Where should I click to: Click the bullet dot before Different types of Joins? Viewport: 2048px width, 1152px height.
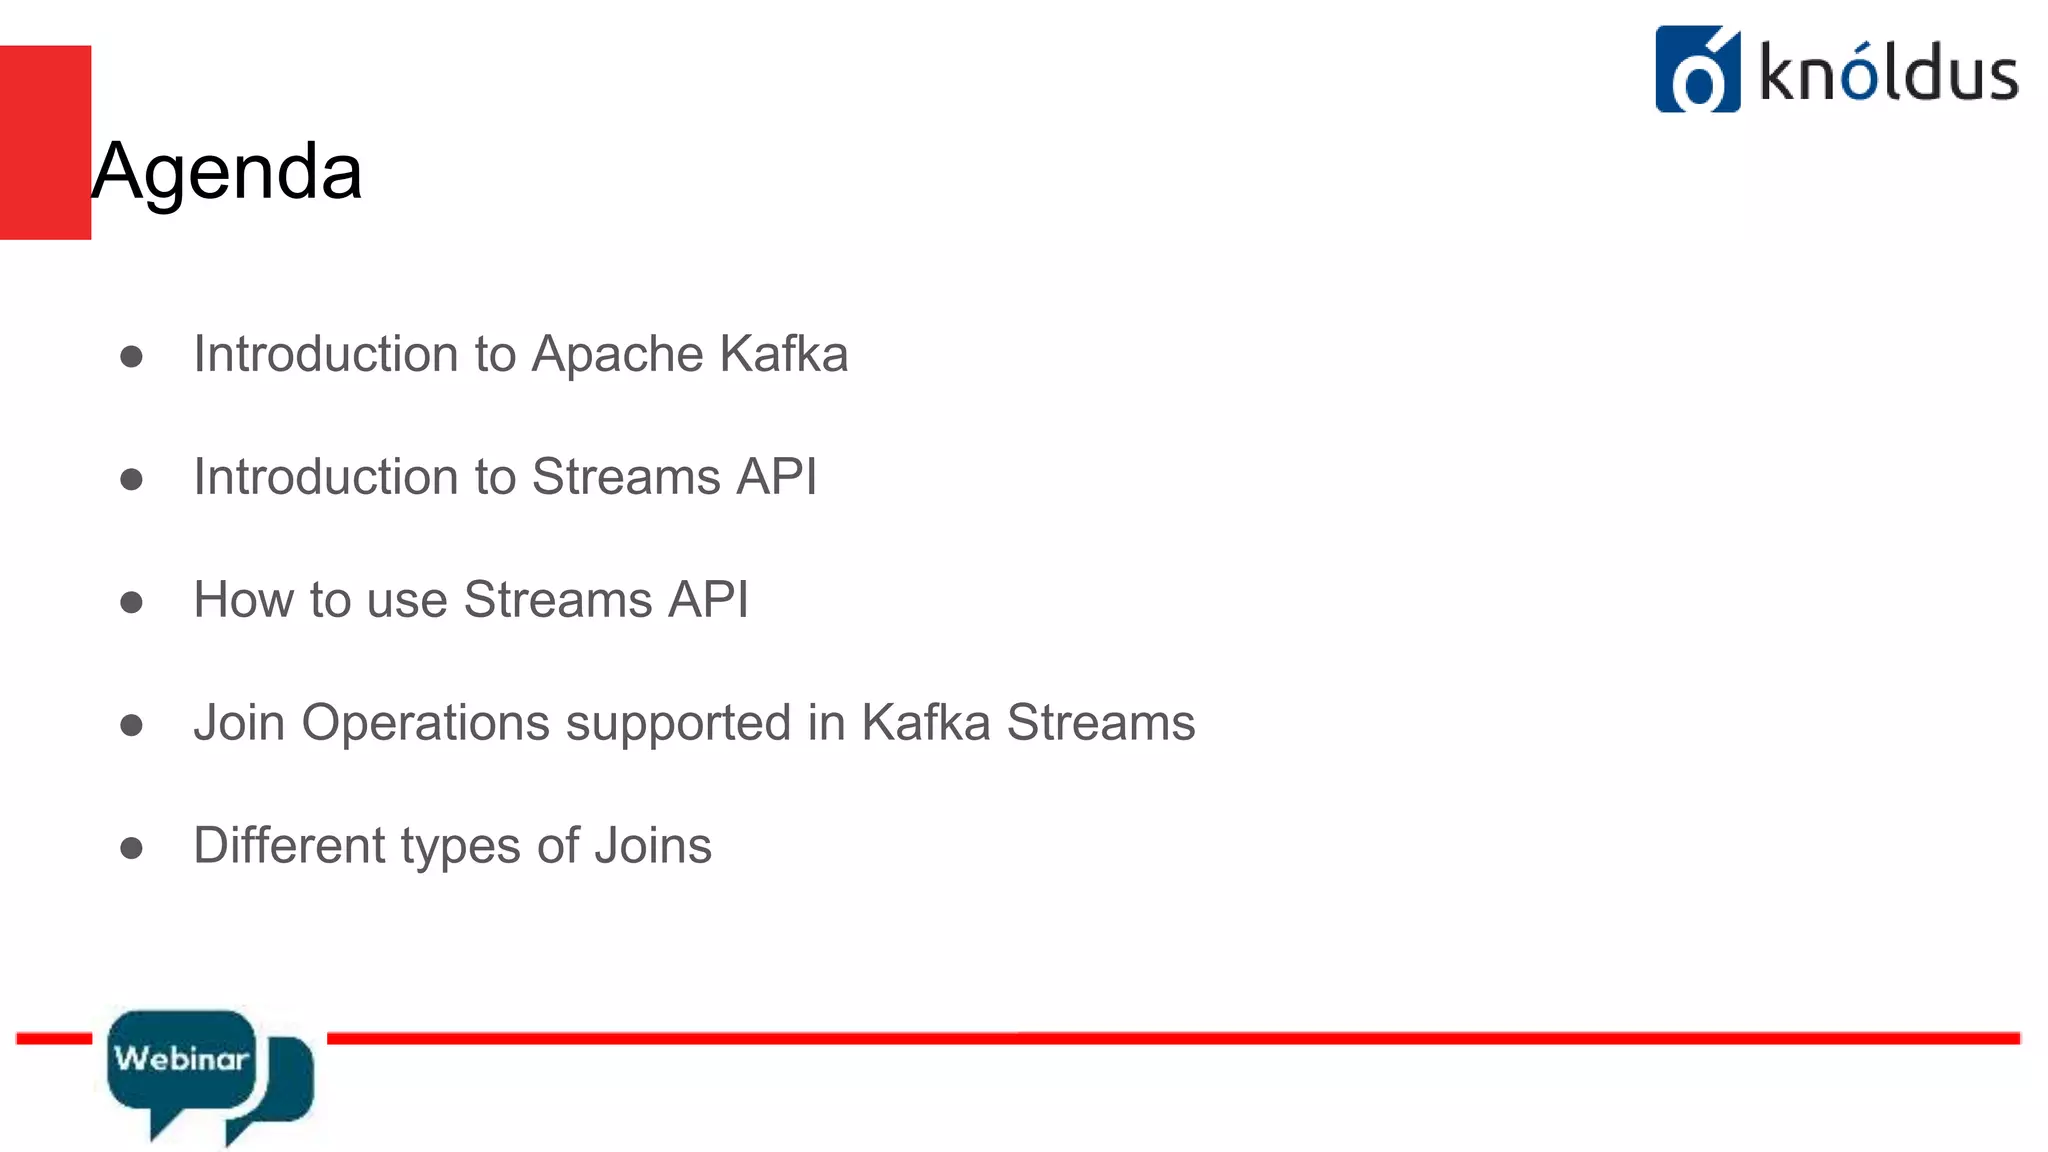pyautogui.click(x=131, y=849)
